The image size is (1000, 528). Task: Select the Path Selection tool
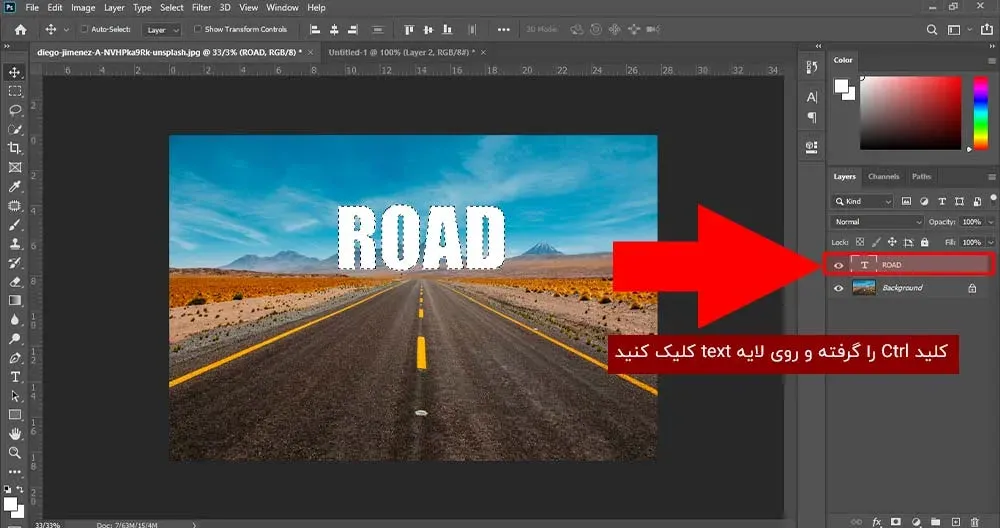15,396
